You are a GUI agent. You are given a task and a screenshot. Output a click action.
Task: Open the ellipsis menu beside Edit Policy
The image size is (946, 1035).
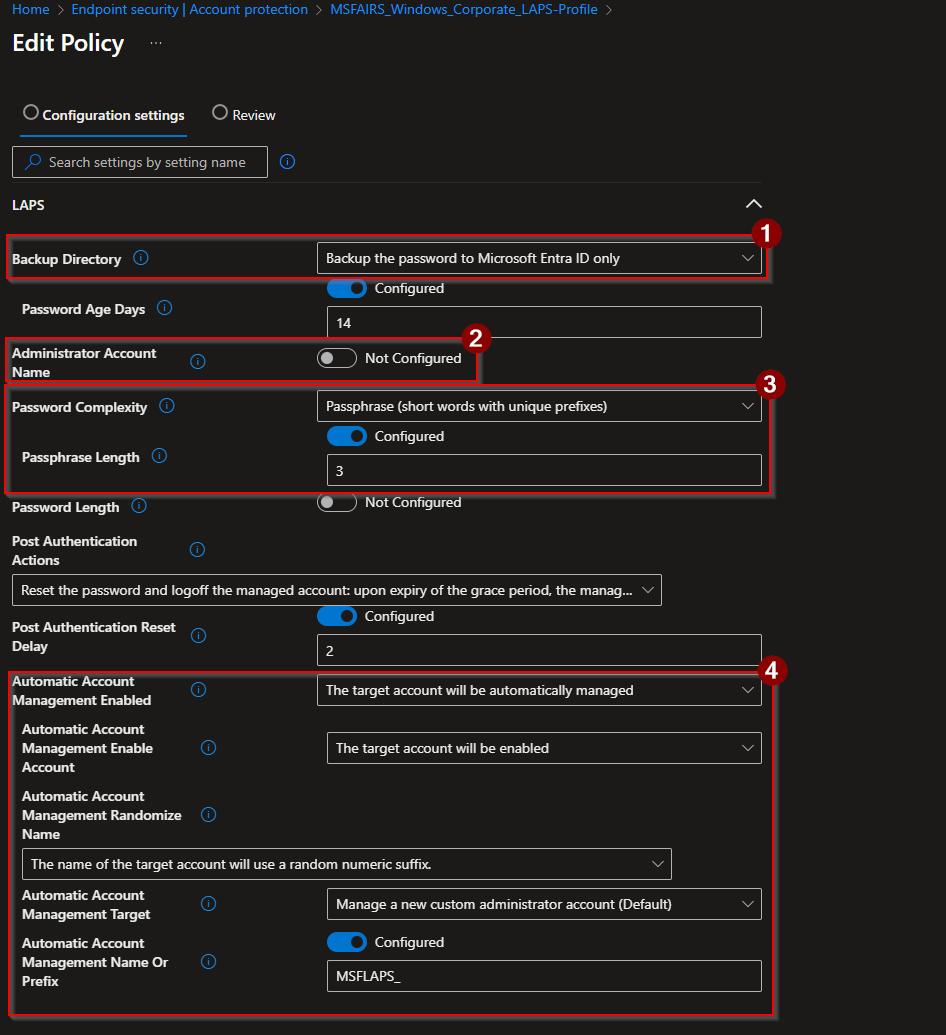pos(156,44)
